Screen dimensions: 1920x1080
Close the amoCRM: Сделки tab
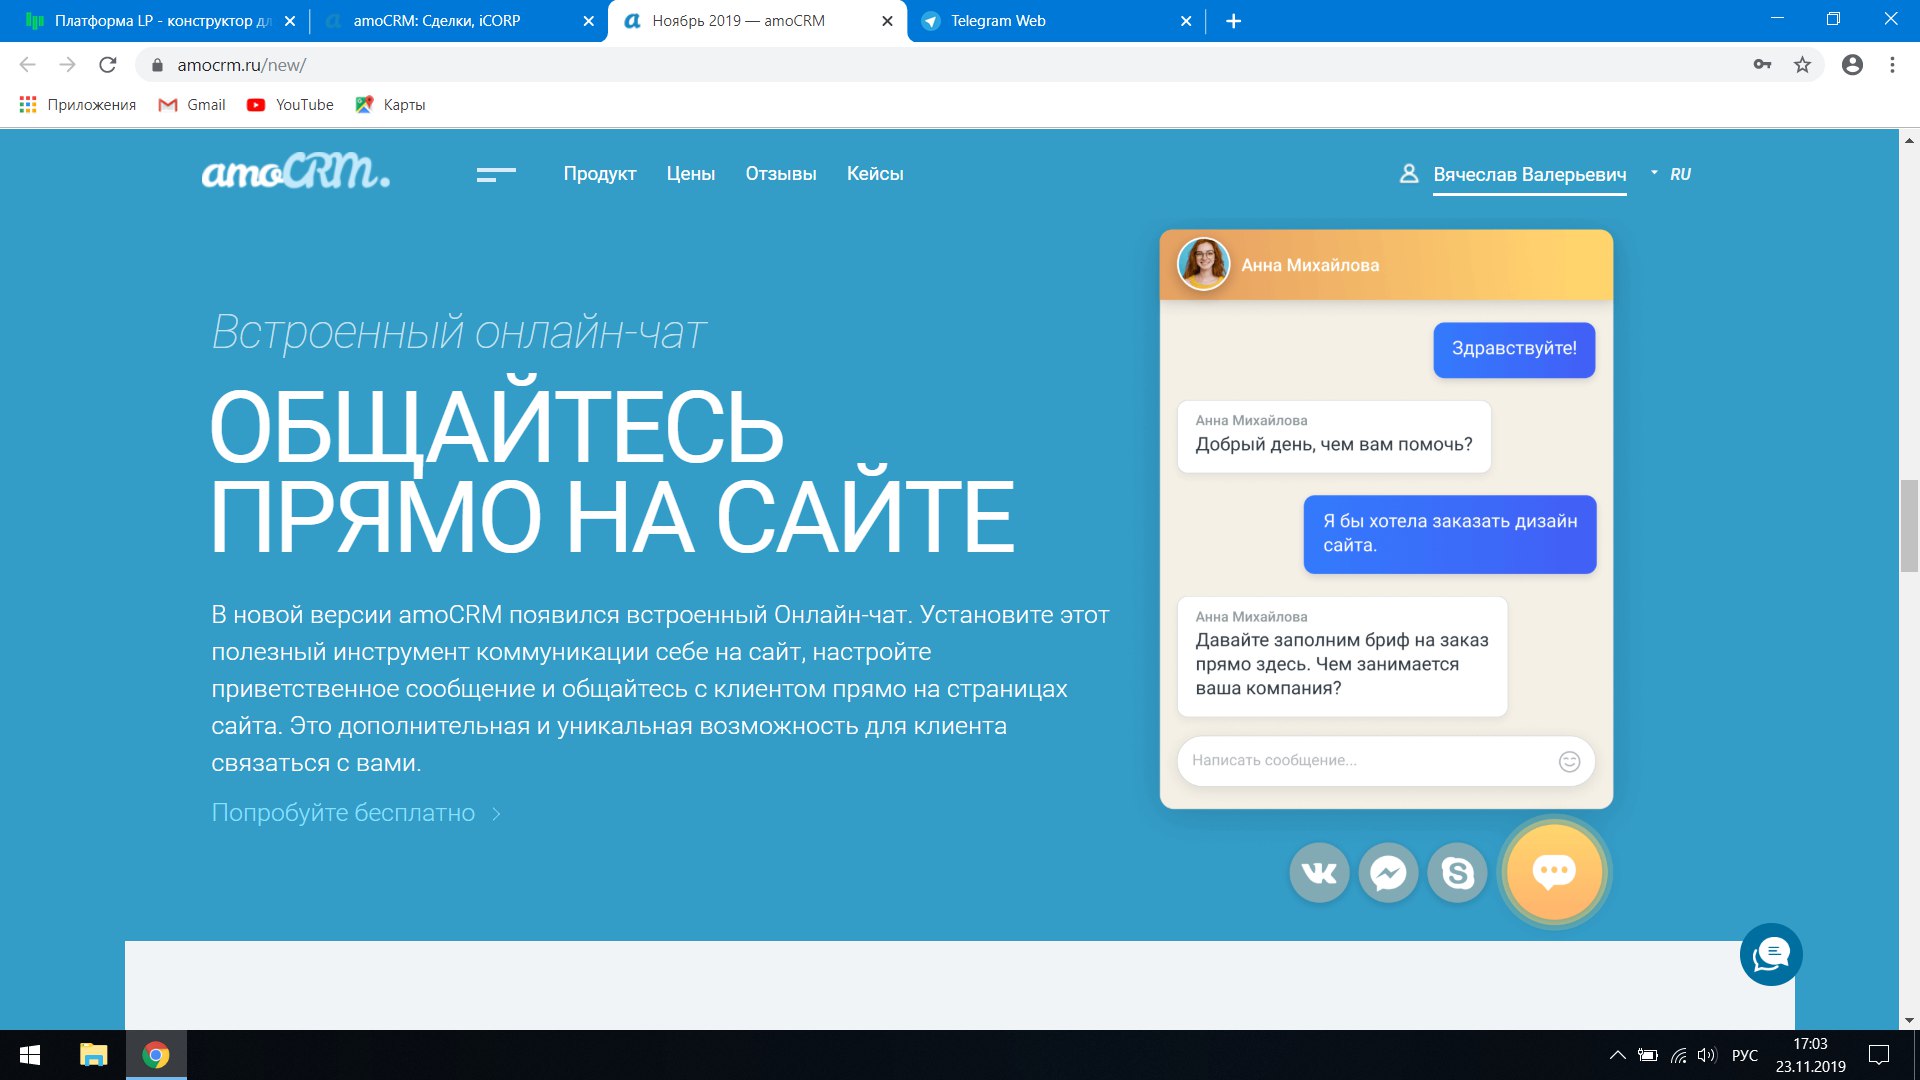point(589,21)
